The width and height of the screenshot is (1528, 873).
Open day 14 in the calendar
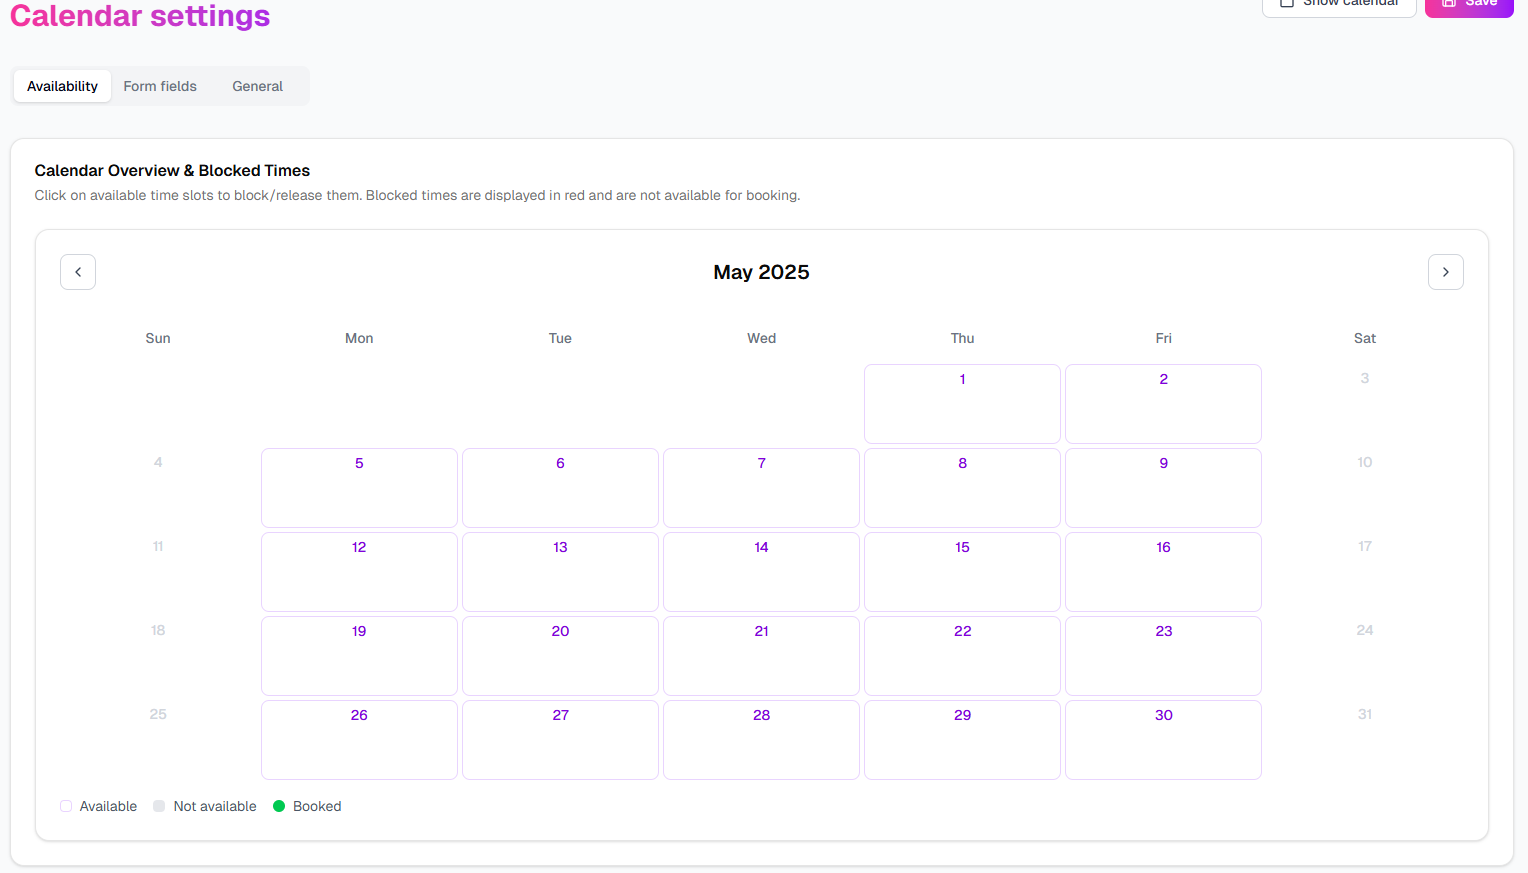click(761, 572)
